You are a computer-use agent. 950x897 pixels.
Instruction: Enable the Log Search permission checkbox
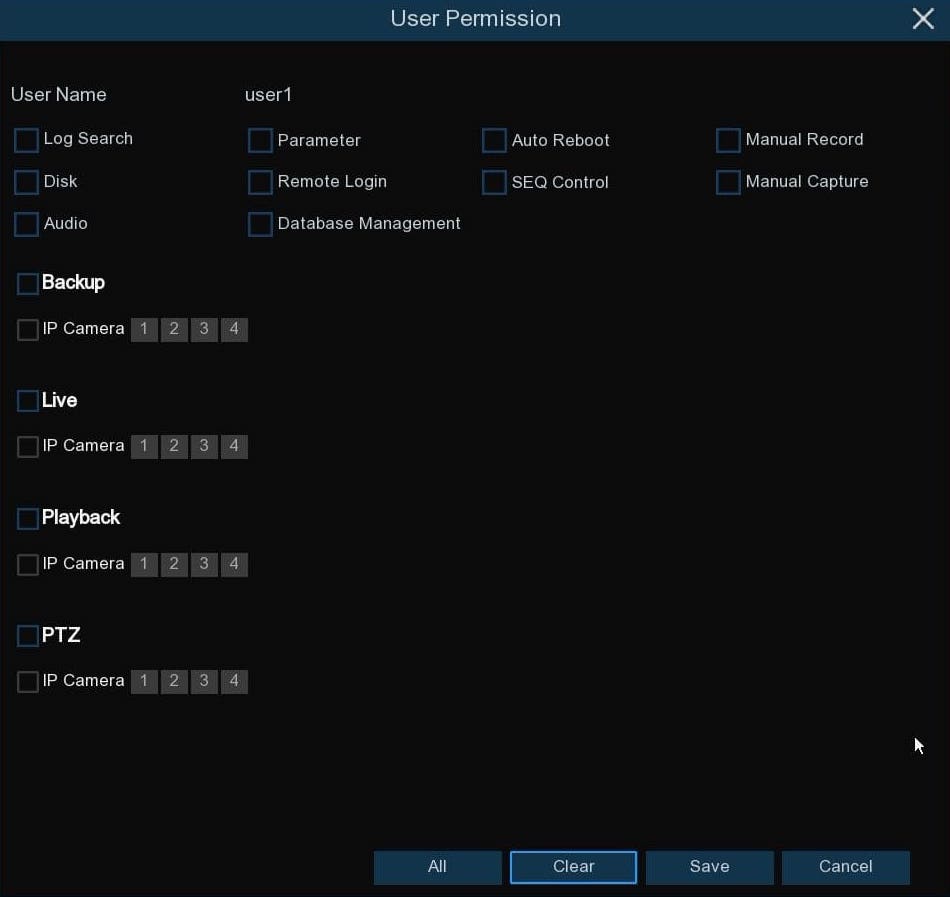[x=27, y=140]
